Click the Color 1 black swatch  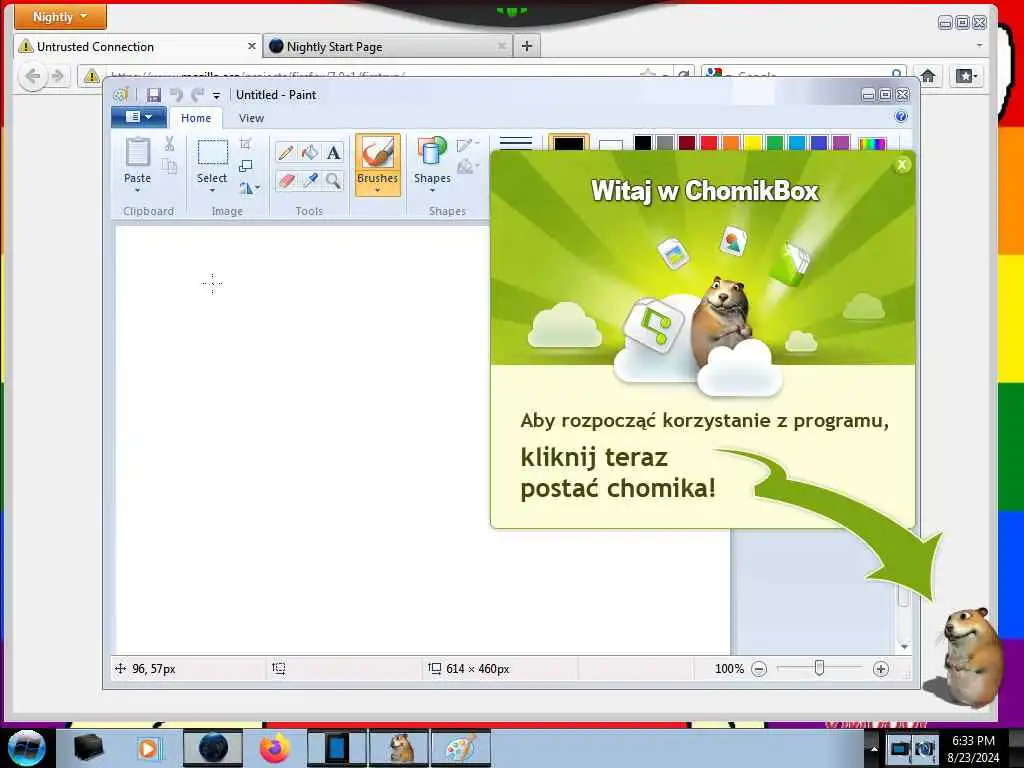[x=568, y=143]
